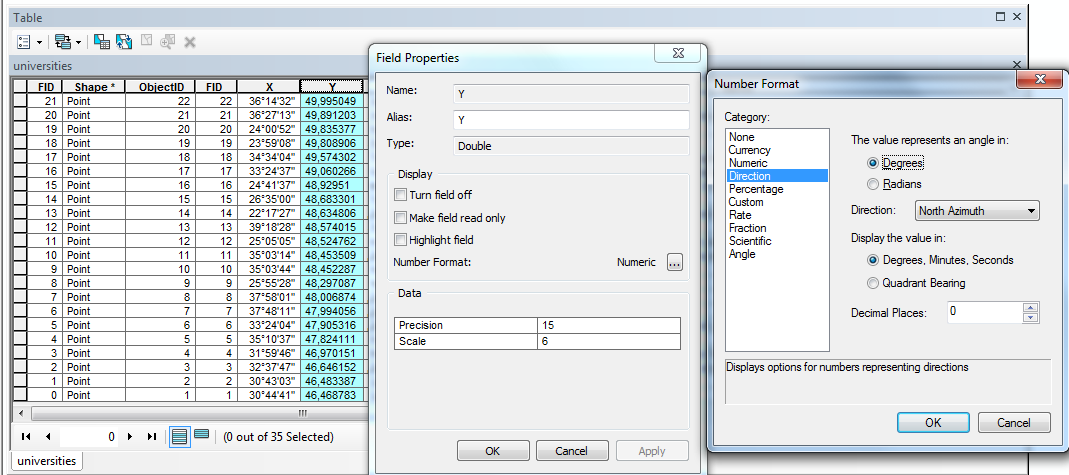Viewport: 1069px width, 475px height.
Task: Go to the first record
Action: [x=25, y=437]
